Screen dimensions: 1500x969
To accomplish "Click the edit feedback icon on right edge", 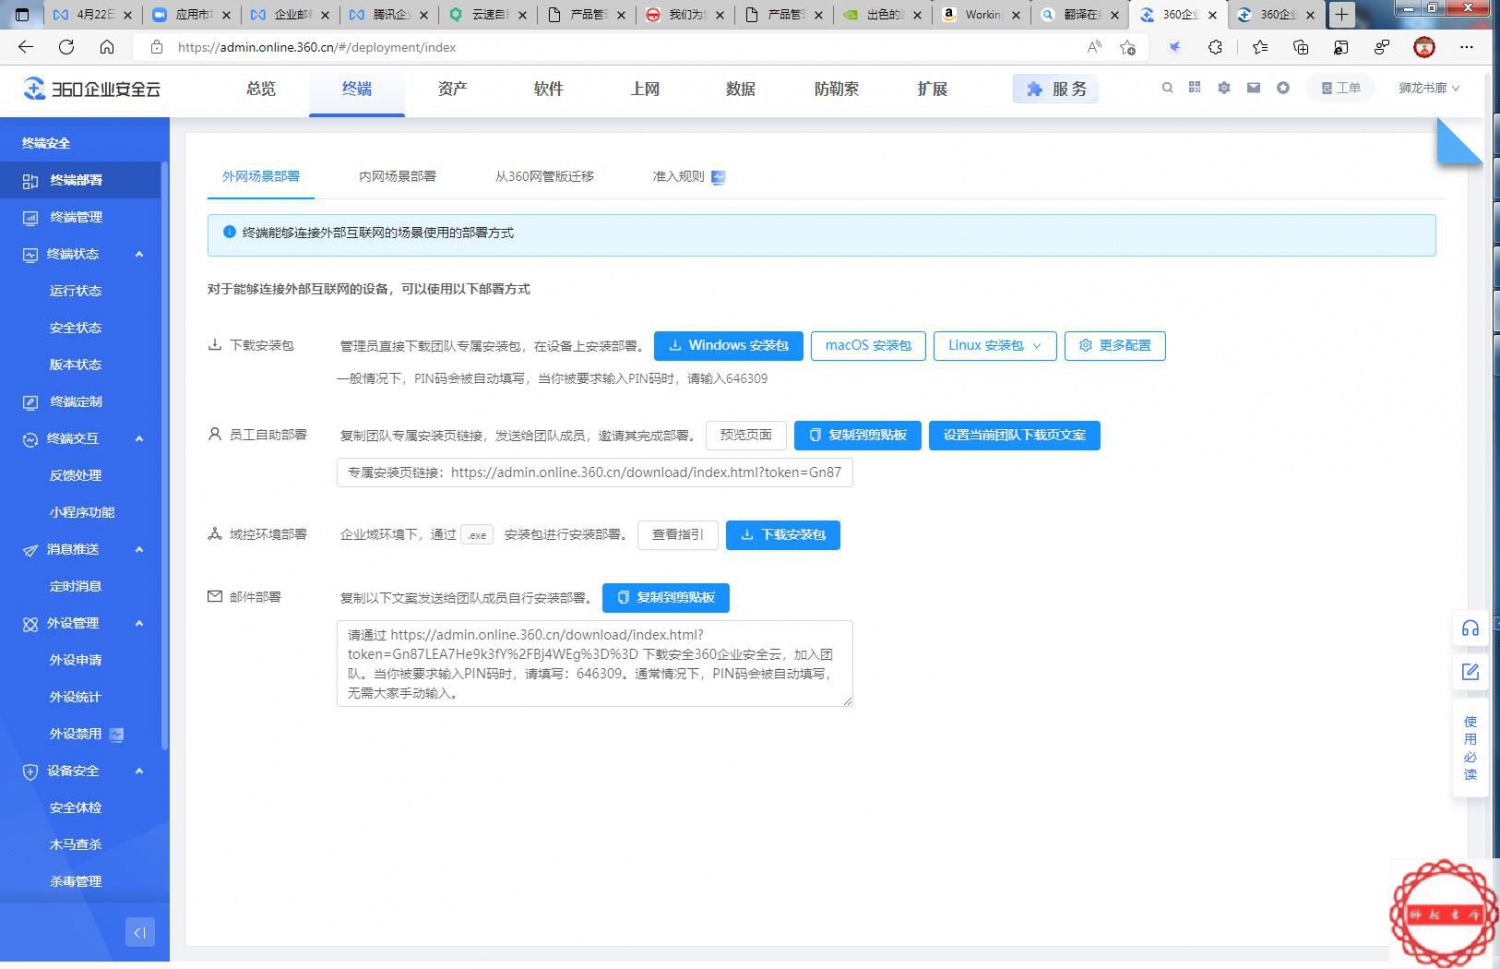I will pos(1470,672).
